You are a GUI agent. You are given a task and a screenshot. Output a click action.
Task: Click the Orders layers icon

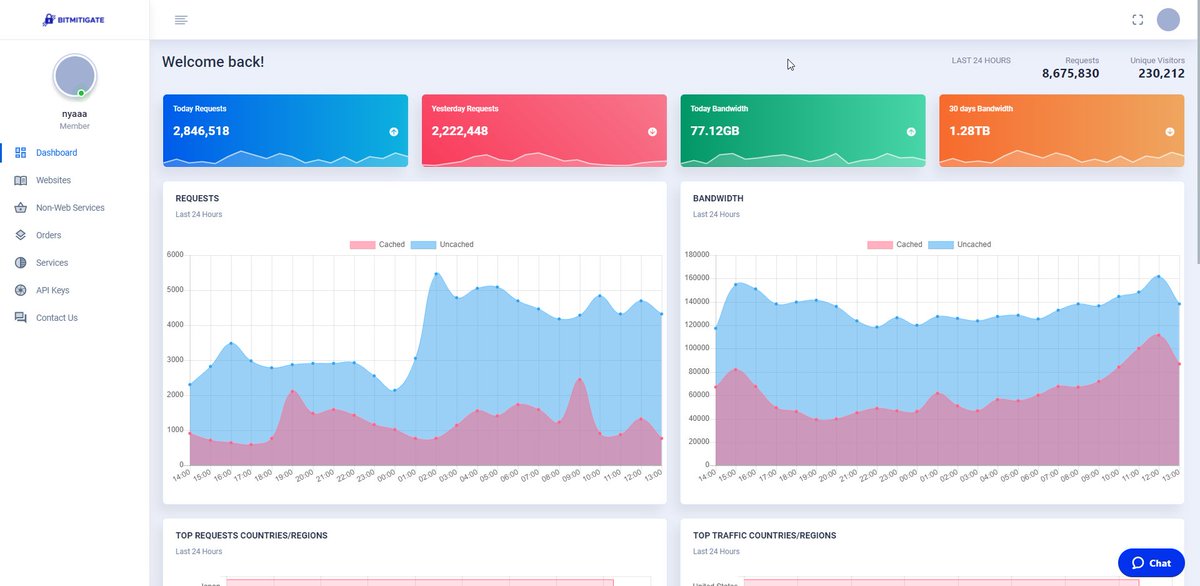pyautogui.click(x=21, y=235)
